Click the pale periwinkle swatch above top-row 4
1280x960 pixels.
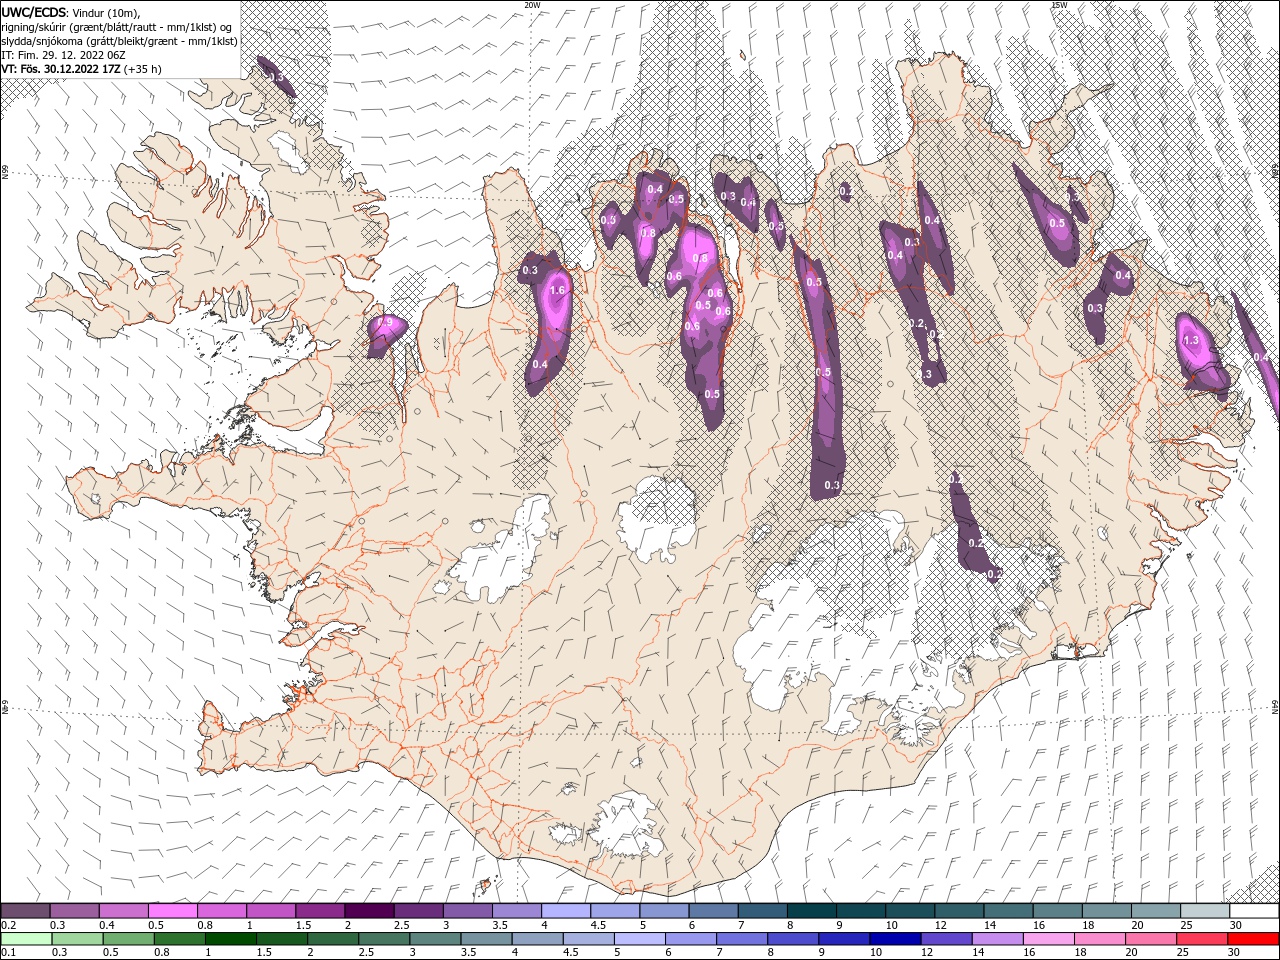tap(565, 911)
